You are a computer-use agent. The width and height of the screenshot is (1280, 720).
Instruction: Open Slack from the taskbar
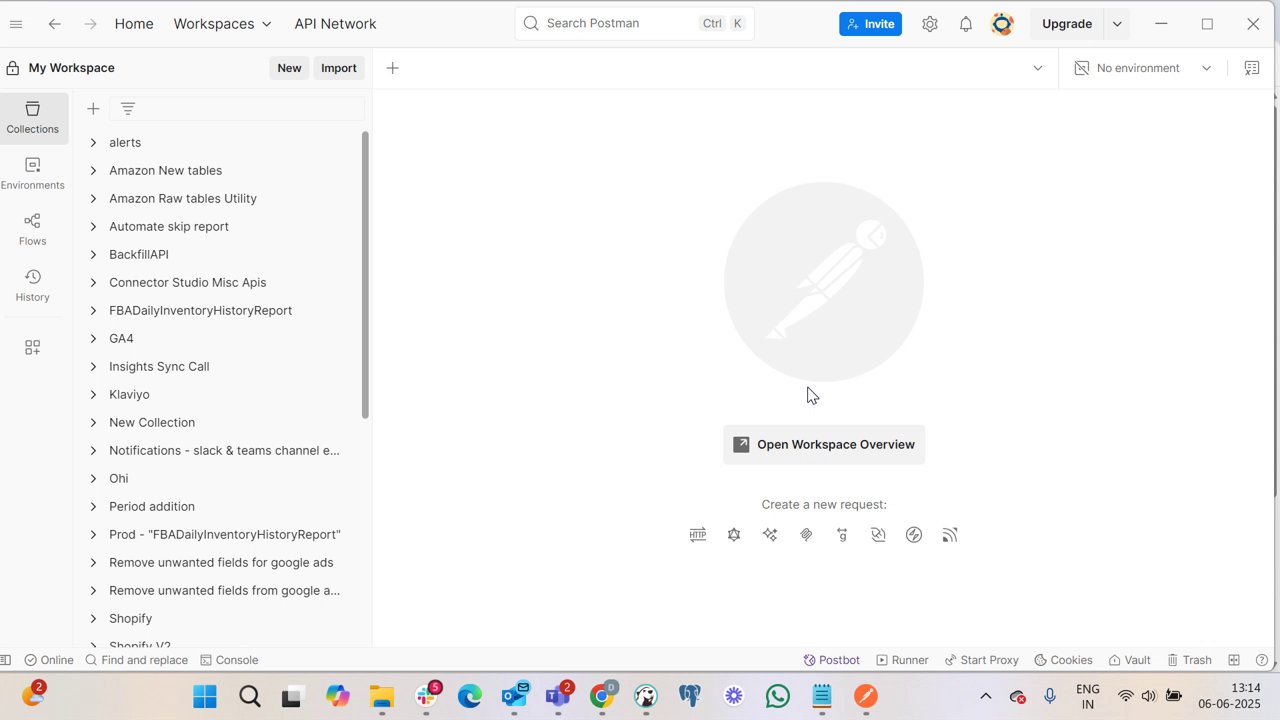426,696
